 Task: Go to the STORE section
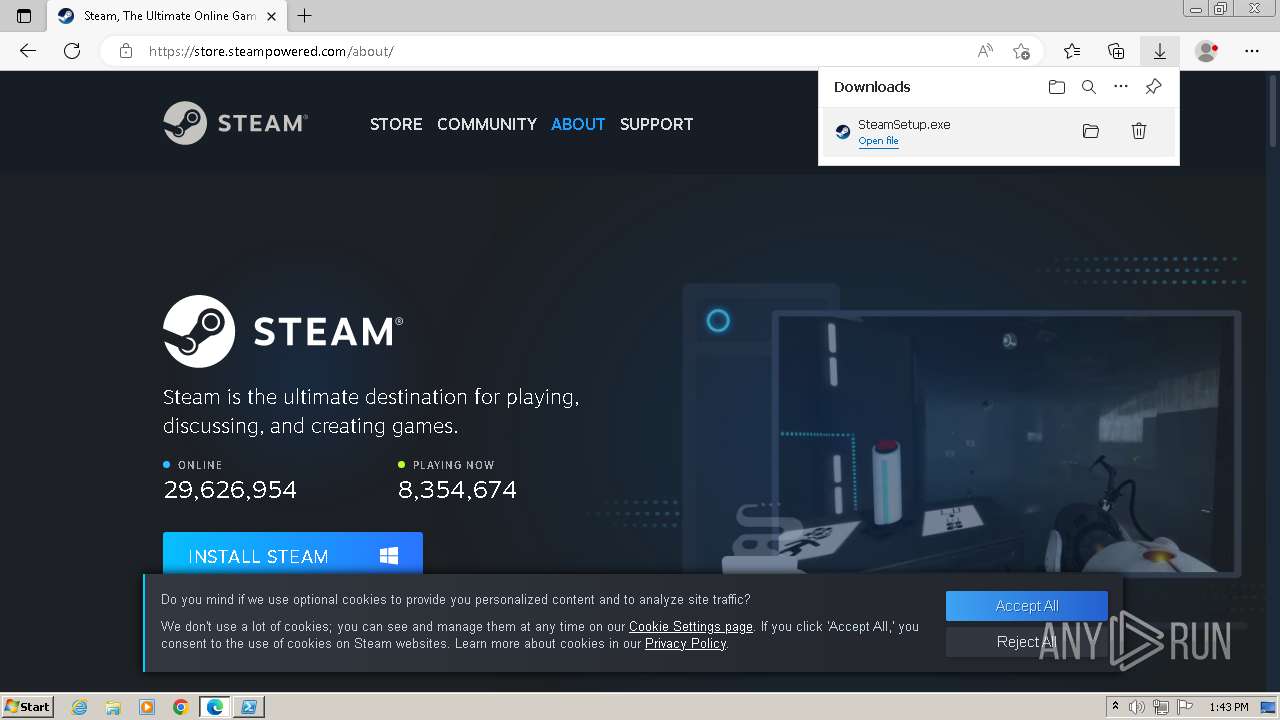point(396,124)
